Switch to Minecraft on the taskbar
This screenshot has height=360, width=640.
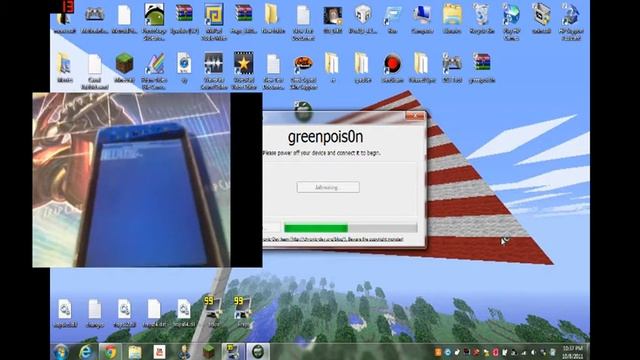209,351
